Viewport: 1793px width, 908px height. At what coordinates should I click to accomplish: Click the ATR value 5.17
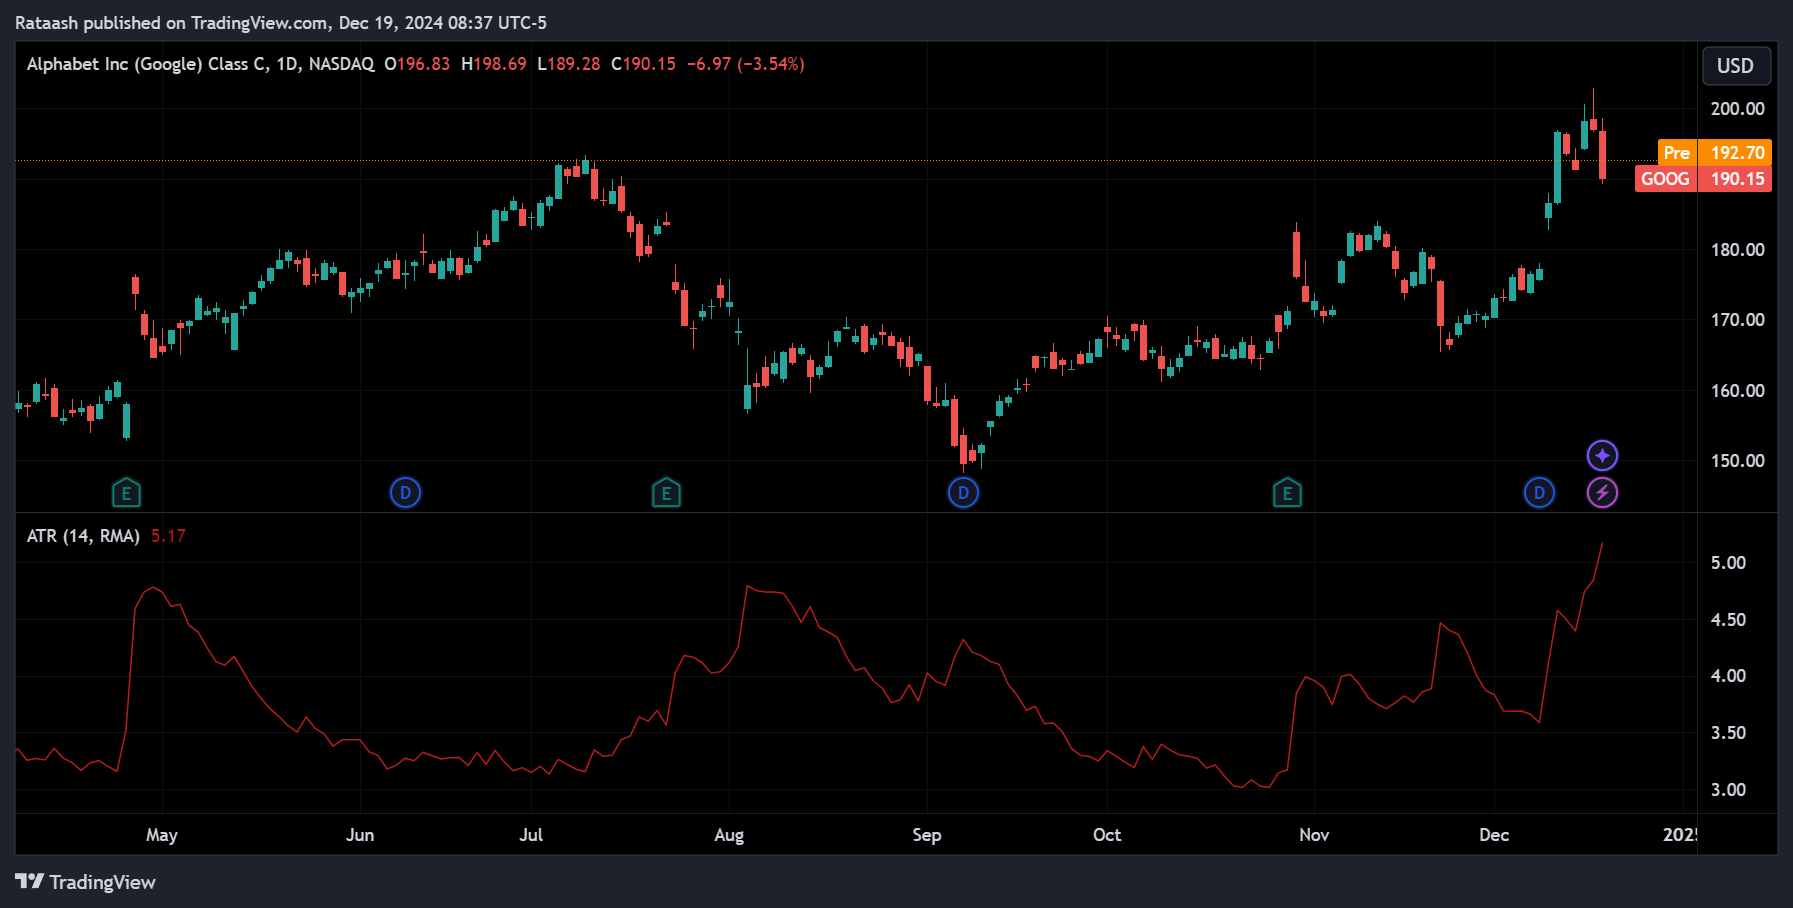click(x=168, y=536)
